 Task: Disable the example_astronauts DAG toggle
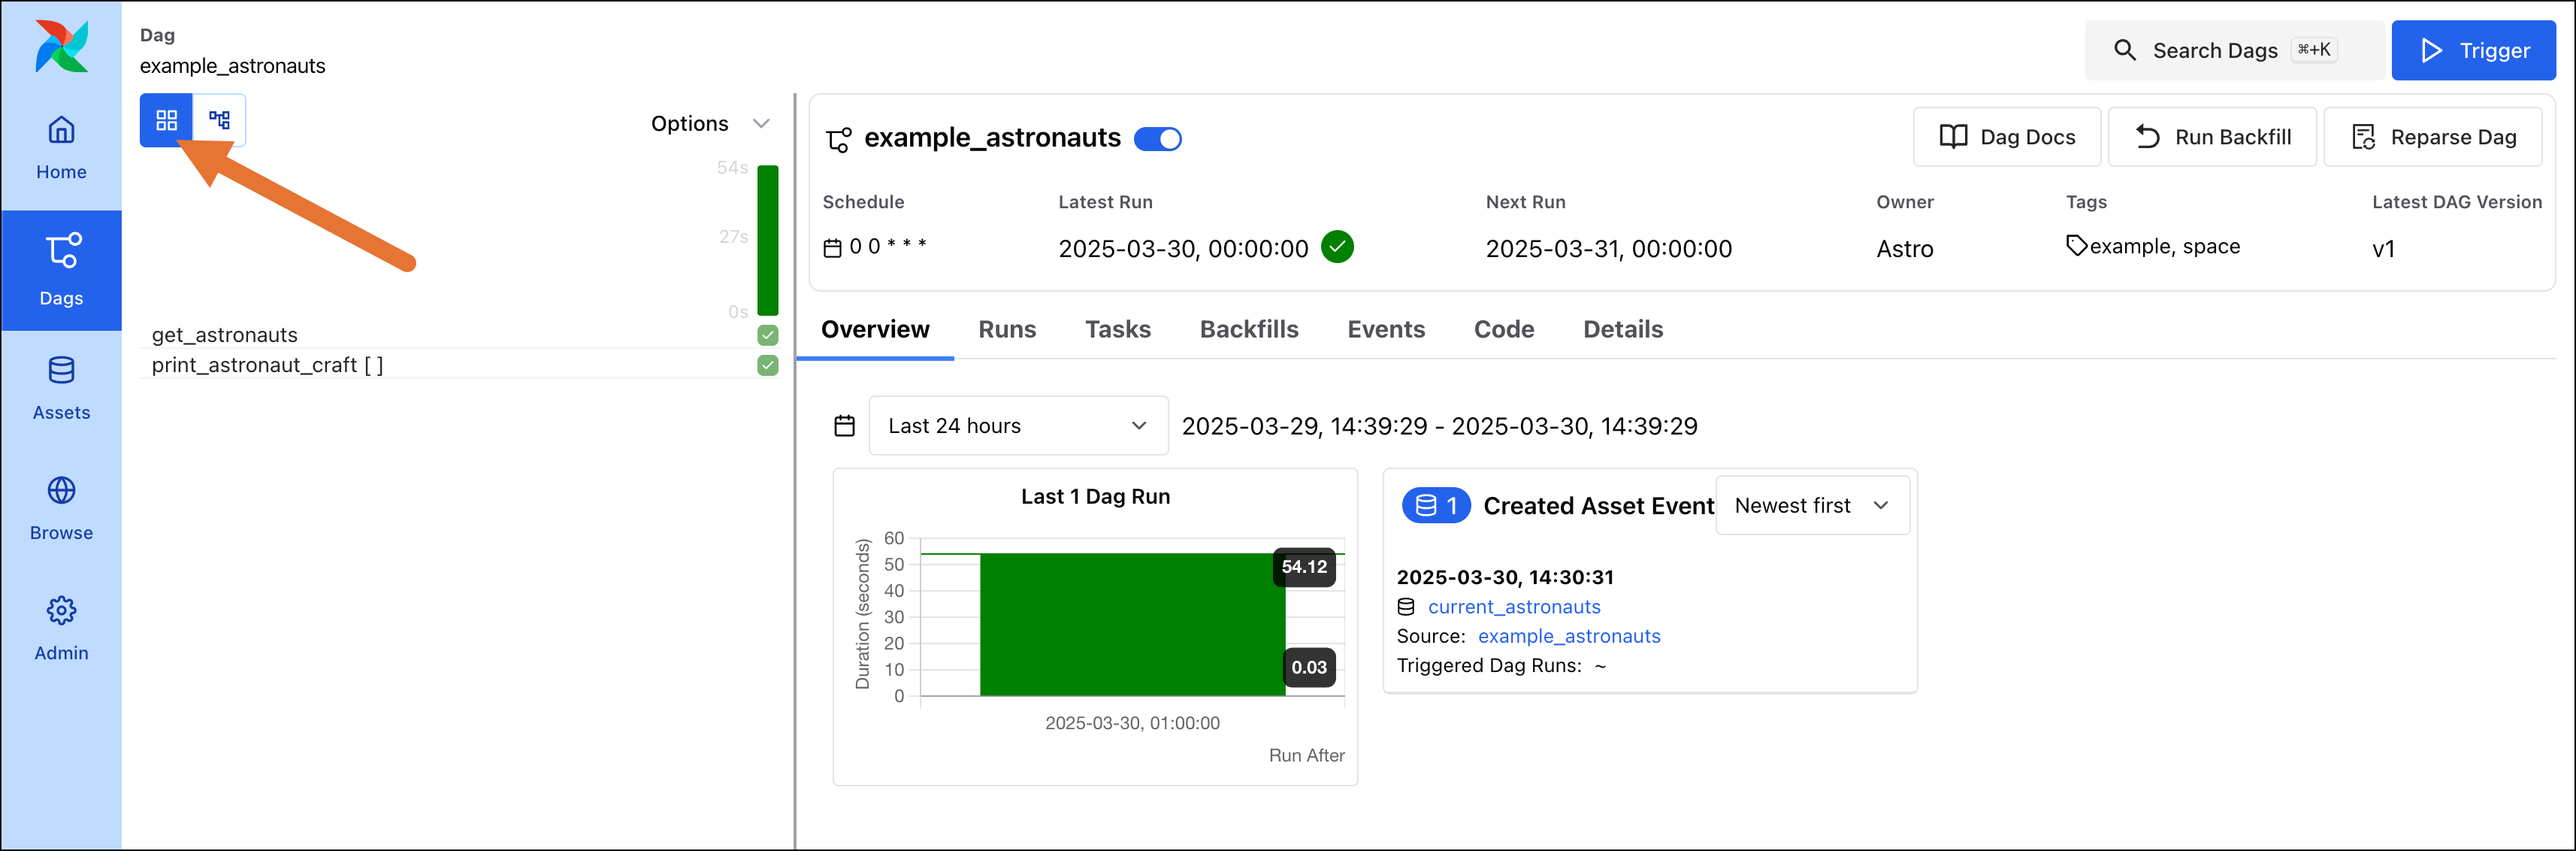point(1158,139)
